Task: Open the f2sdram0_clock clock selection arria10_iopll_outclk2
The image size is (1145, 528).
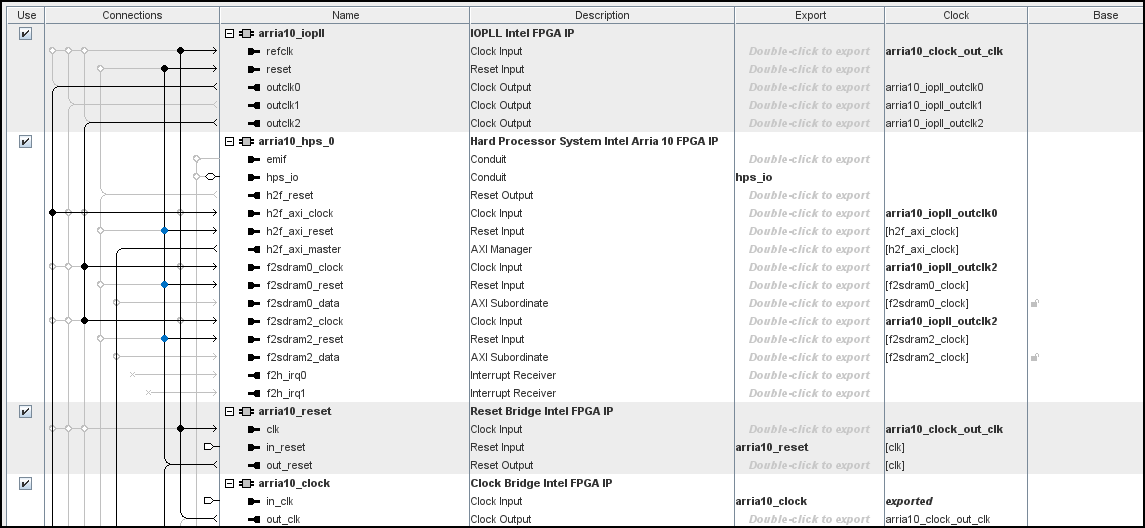Action: point(941,268)
